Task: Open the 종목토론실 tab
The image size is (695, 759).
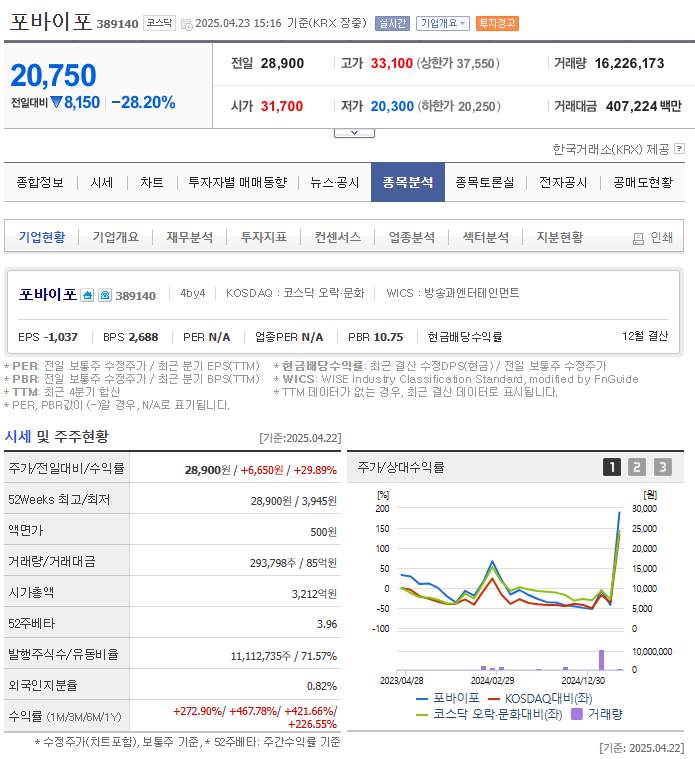Action: [x=484, y=182]
